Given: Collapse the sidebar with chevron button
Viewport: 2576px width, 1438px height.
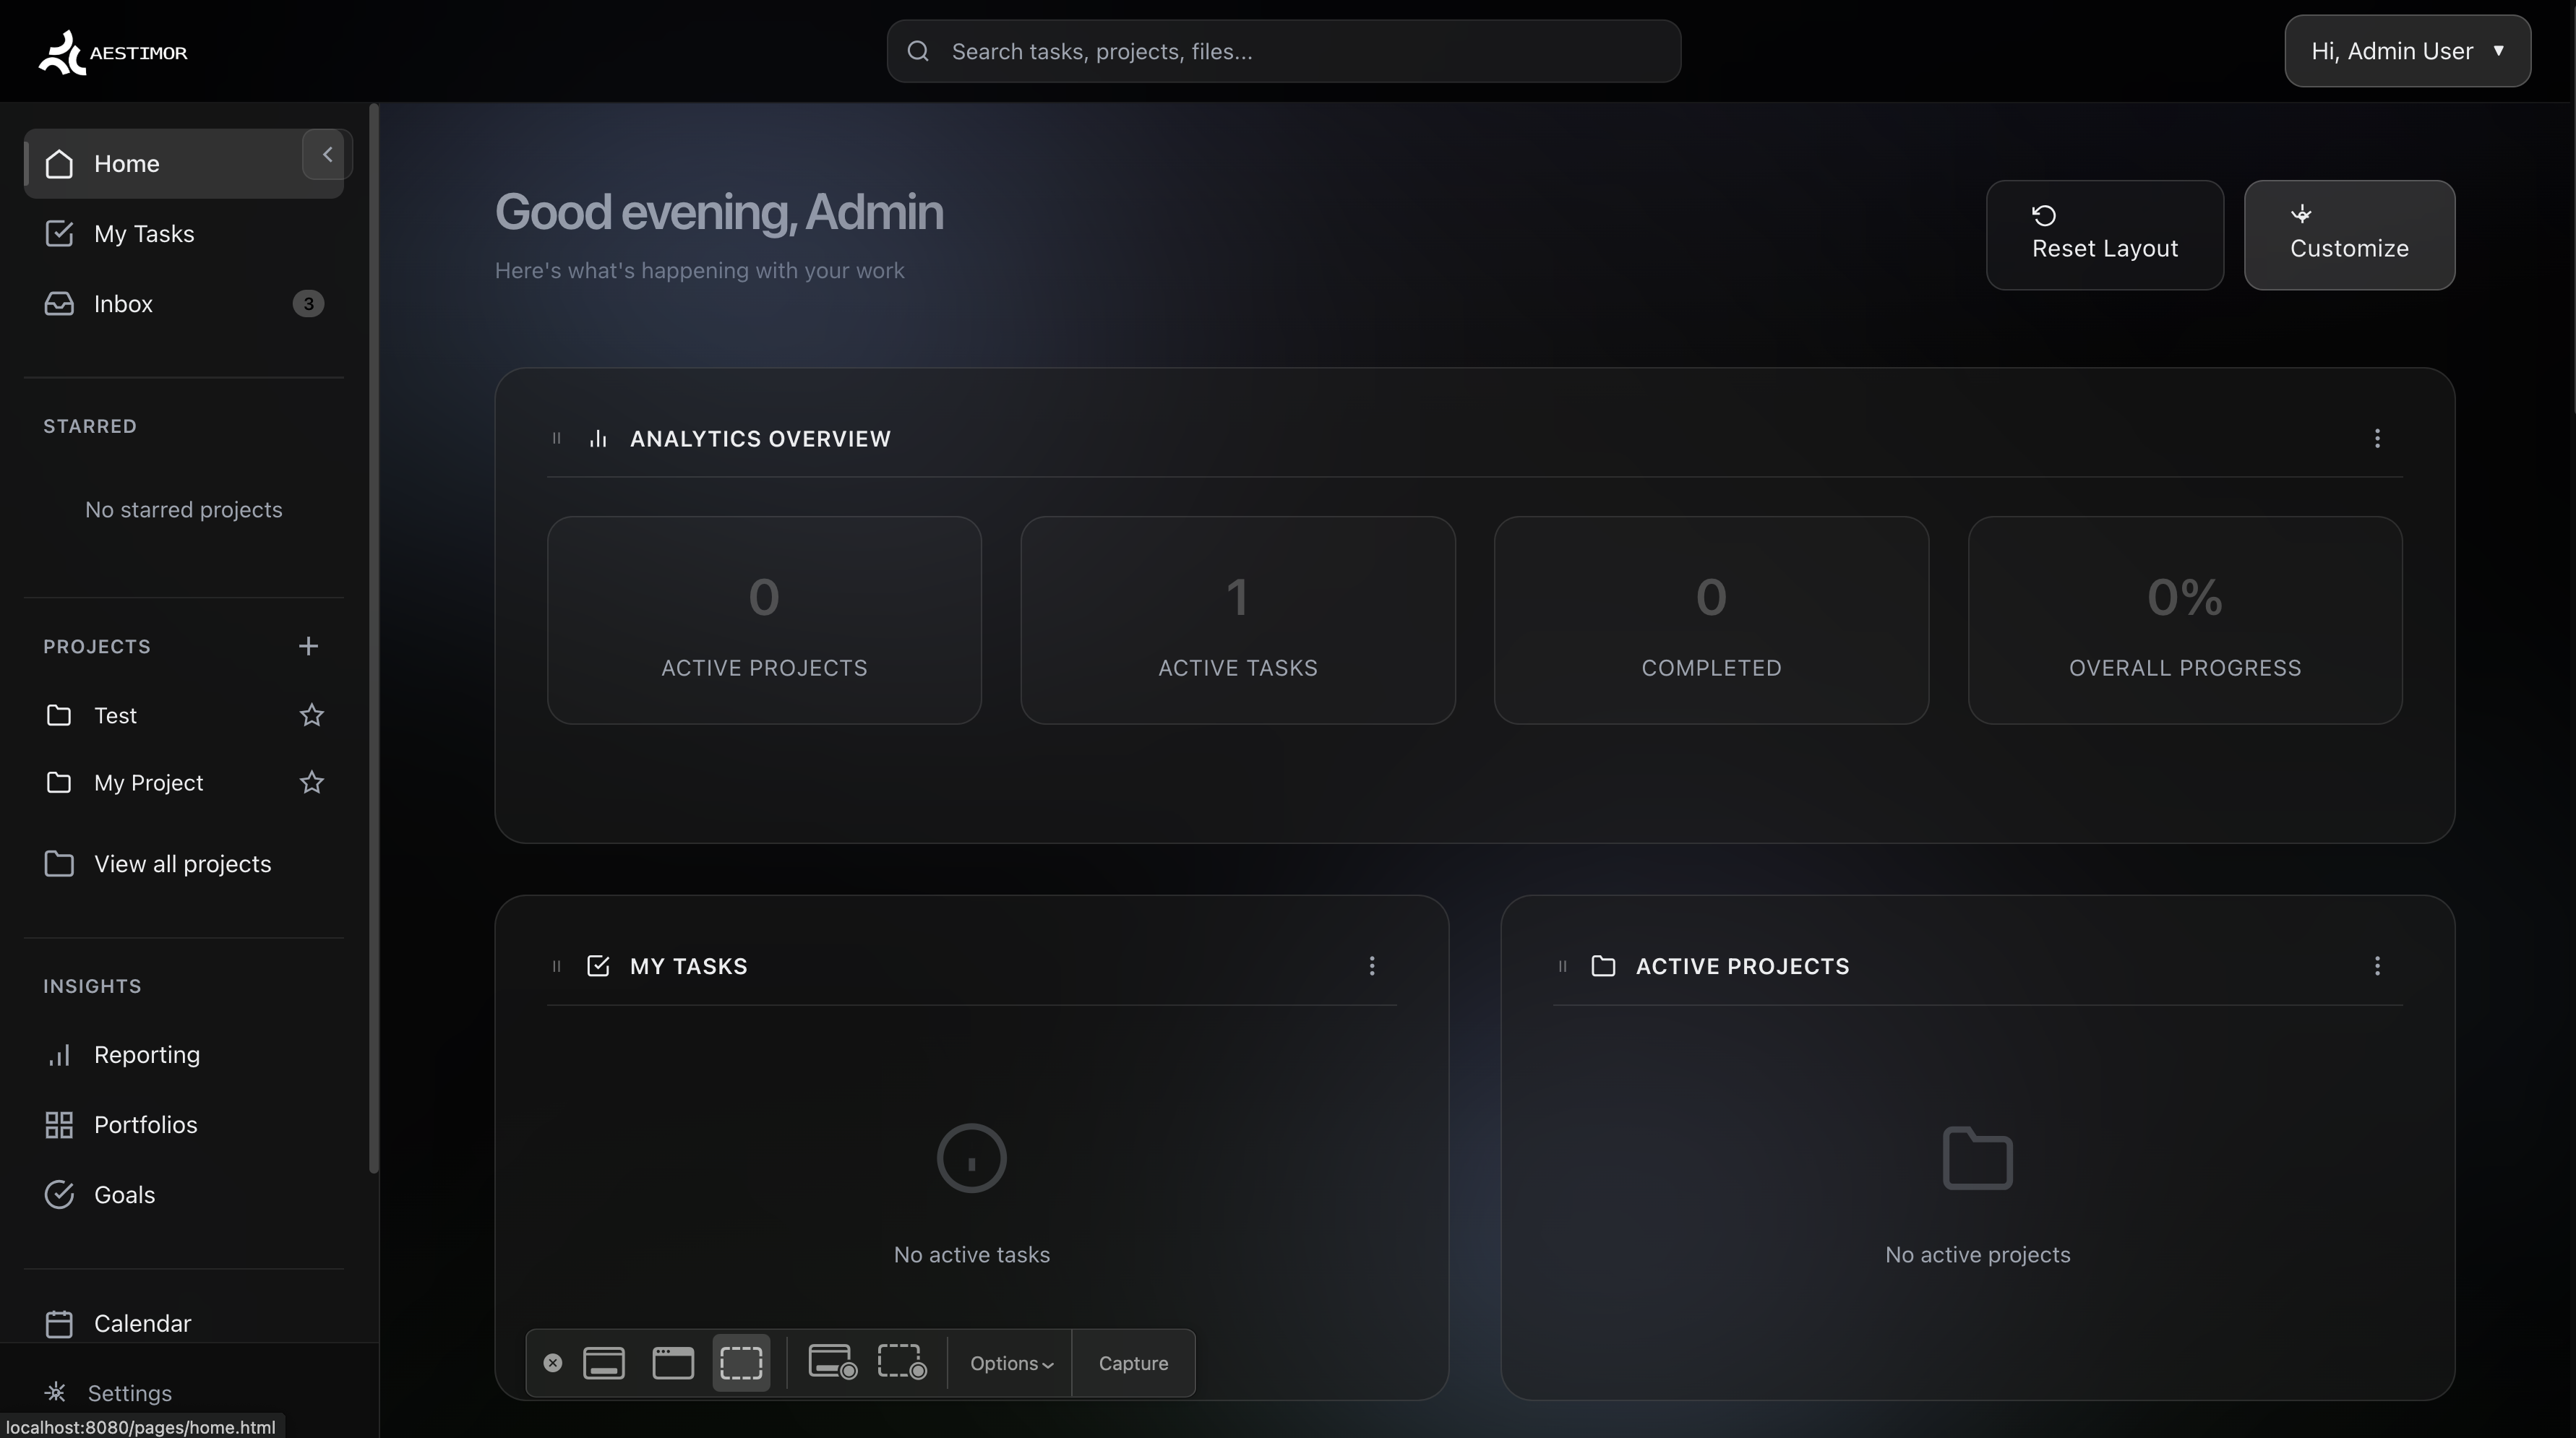Looking at the screenshot, I should pyautogui.click(x=326, y=155).
